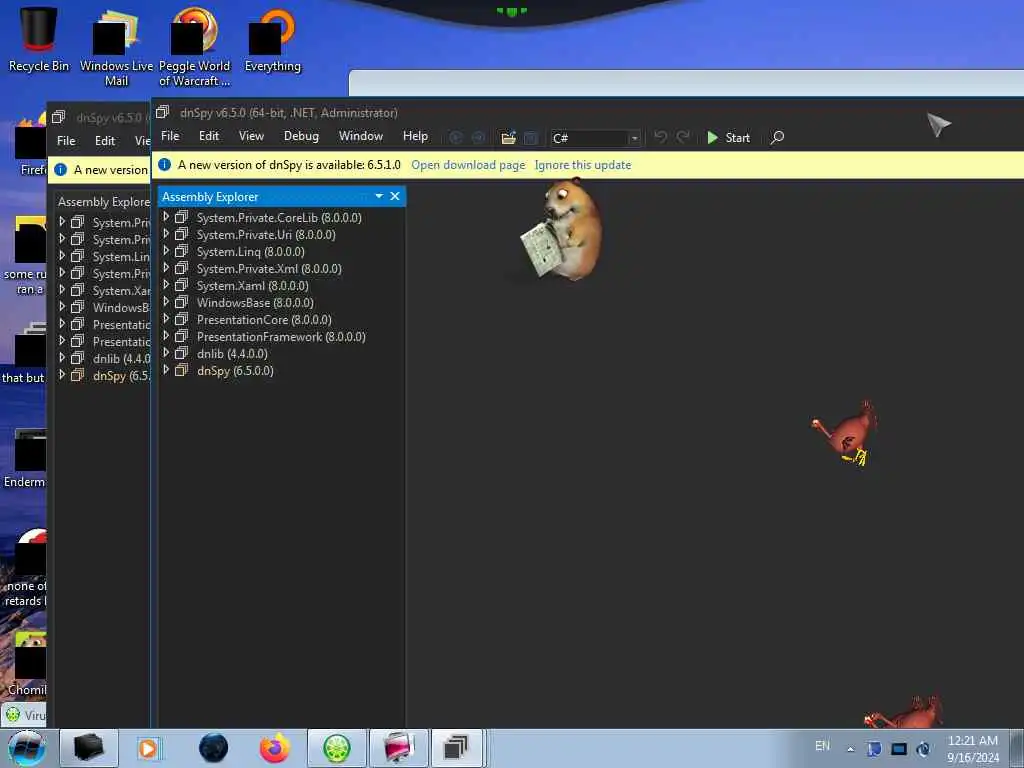Click assembly icon beside PresentationCore

pyautogui.click(x=182, y=319)
